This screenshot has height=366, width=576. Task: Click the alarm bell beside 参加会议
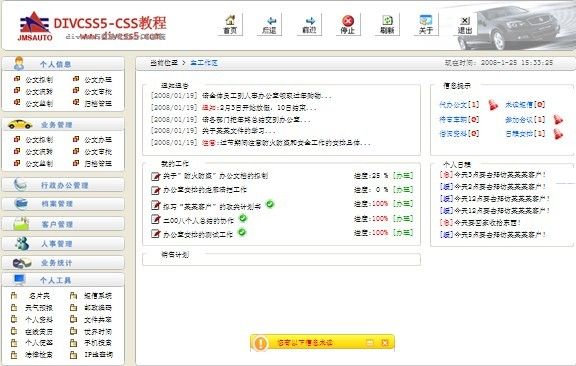point(558,119)
